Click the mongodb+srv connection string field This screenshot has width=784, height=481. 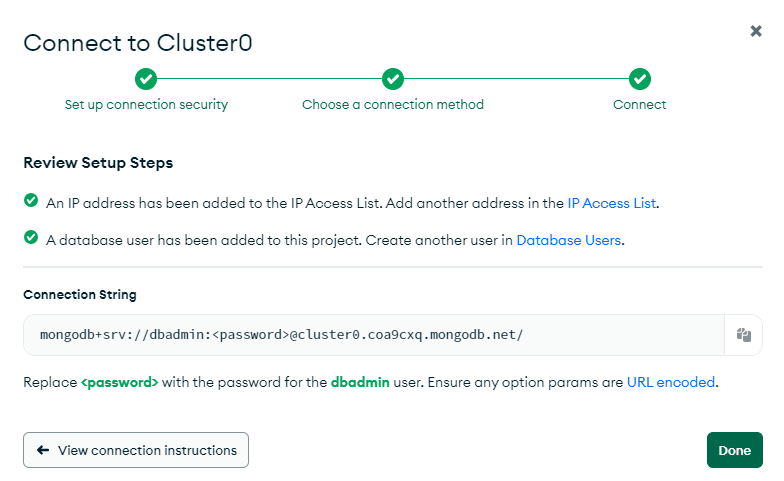pyautogui.click(x=374, y=335)
